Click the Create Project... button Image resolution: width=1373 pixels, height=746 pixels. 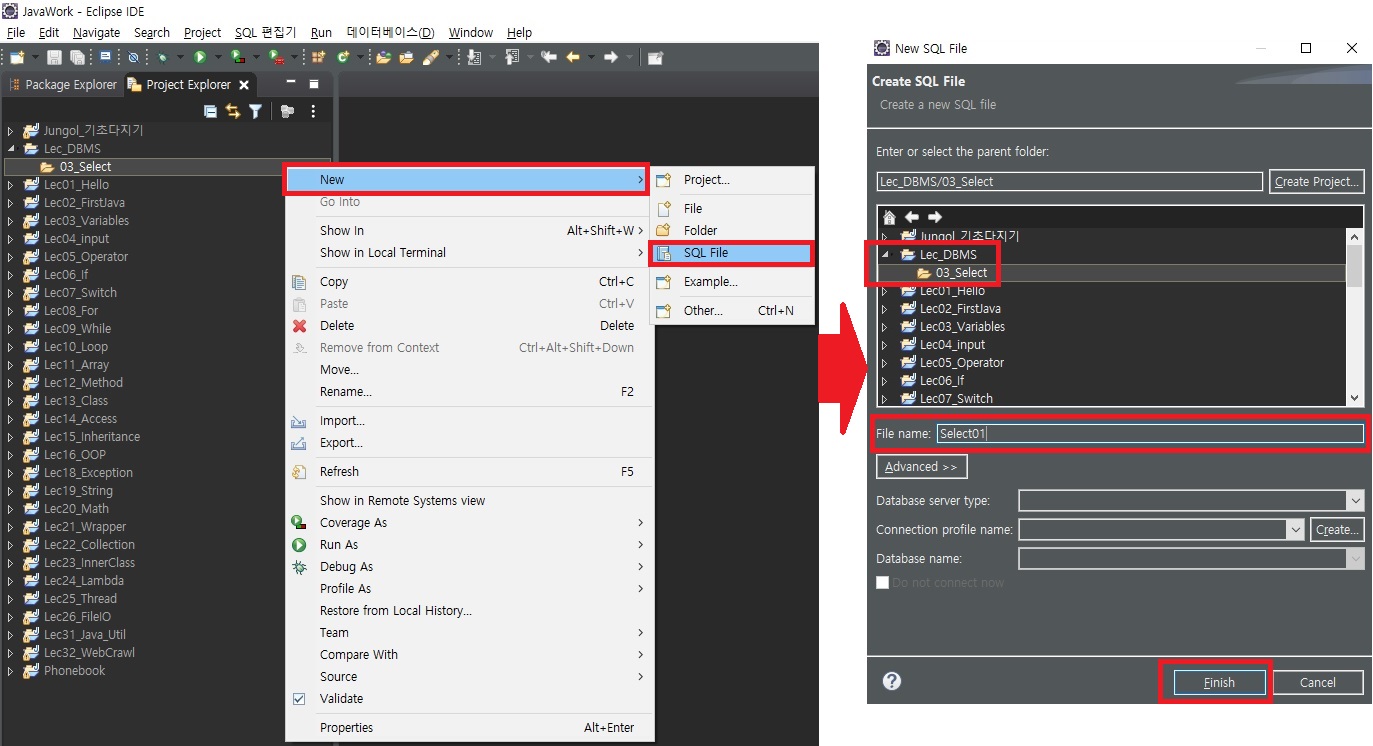coord(1317,182)
